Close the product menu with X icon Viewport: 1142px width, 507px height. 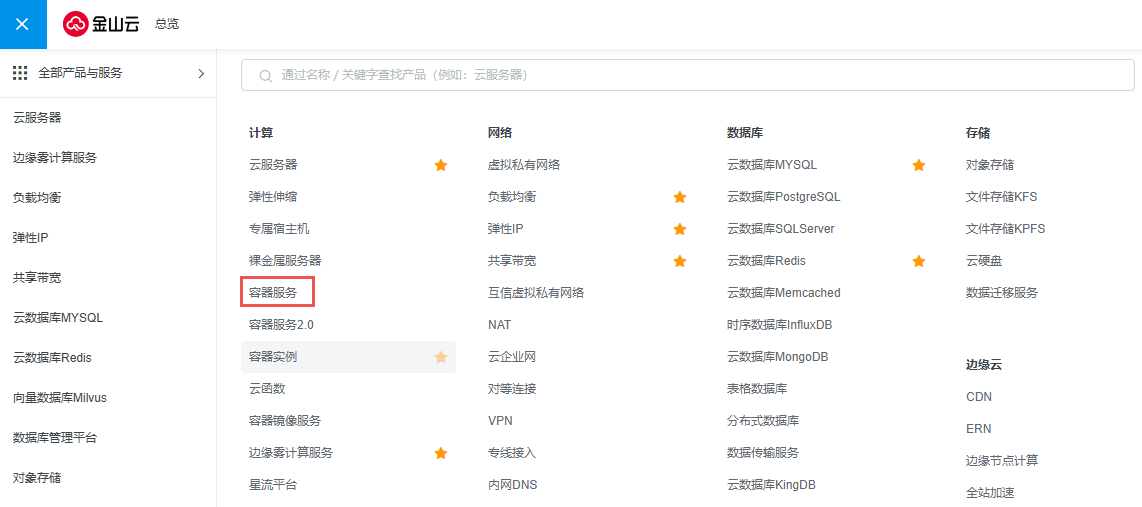pos(23,24)
